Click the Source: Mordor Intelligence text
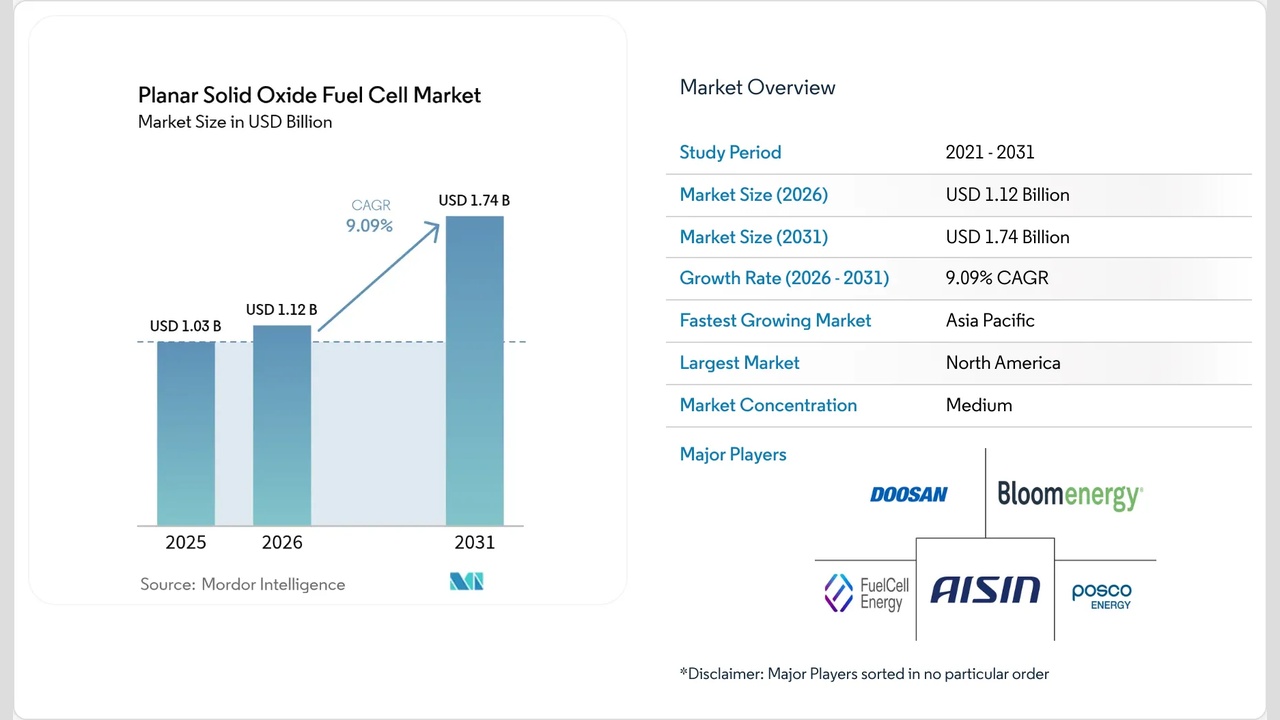Image resolution: width=1280 pixels, height=720 pixels. tap(243, 584)
